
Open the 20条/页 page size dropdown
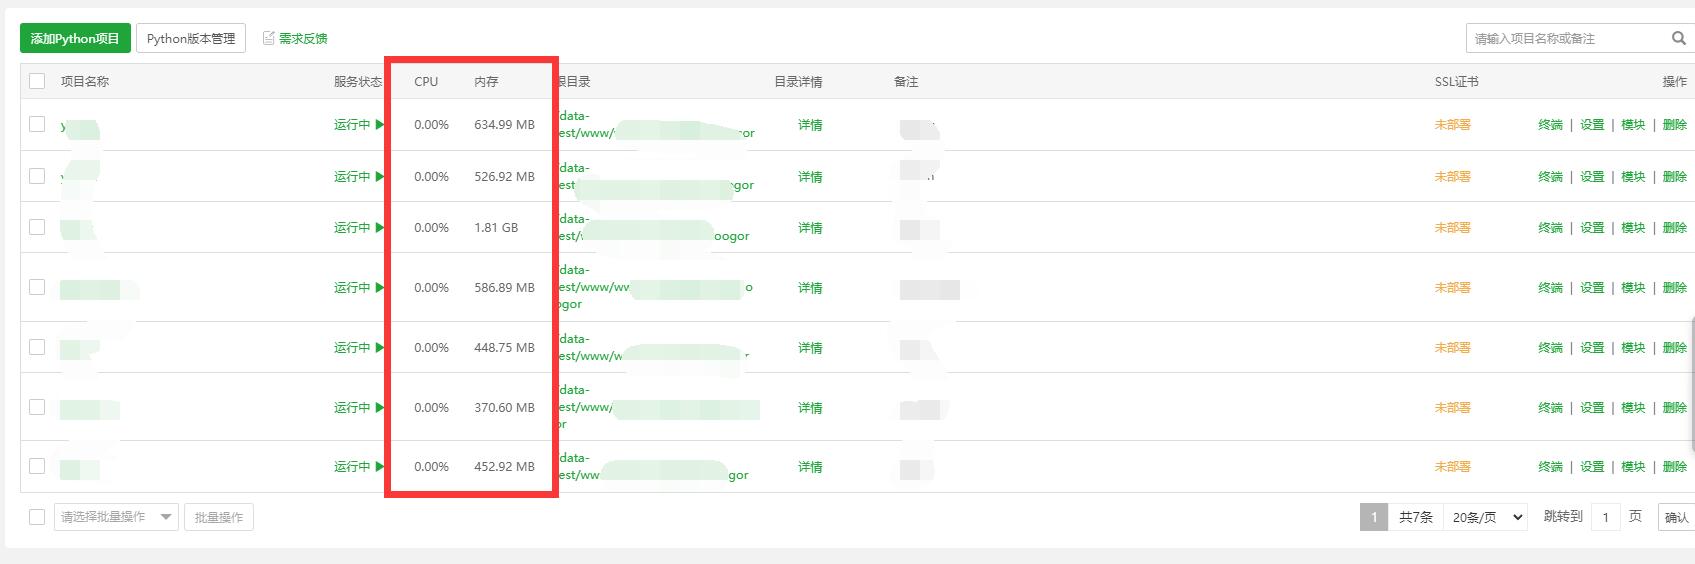point(1485,517)
